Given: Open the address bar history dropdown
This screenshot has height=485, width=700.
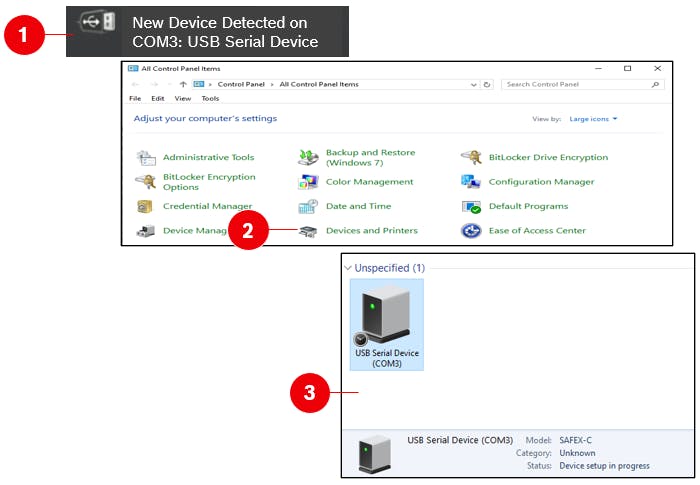Looking at the screenshot, I should coord(475,85).
